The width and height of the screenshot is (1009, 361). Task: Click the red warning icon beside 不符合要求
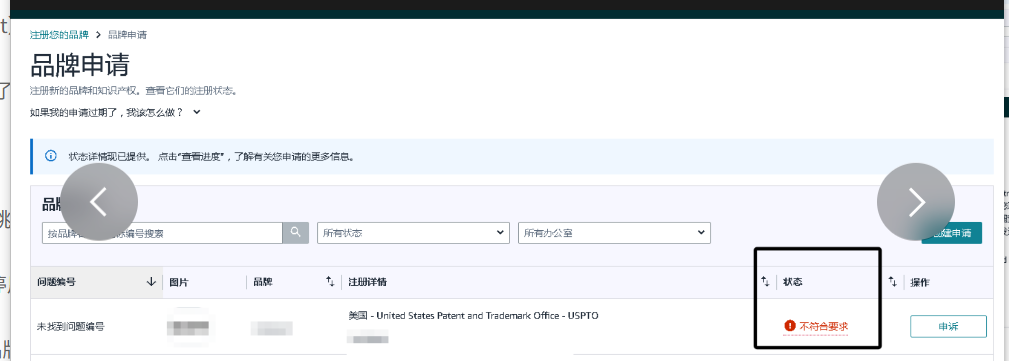tap(790, 326)
